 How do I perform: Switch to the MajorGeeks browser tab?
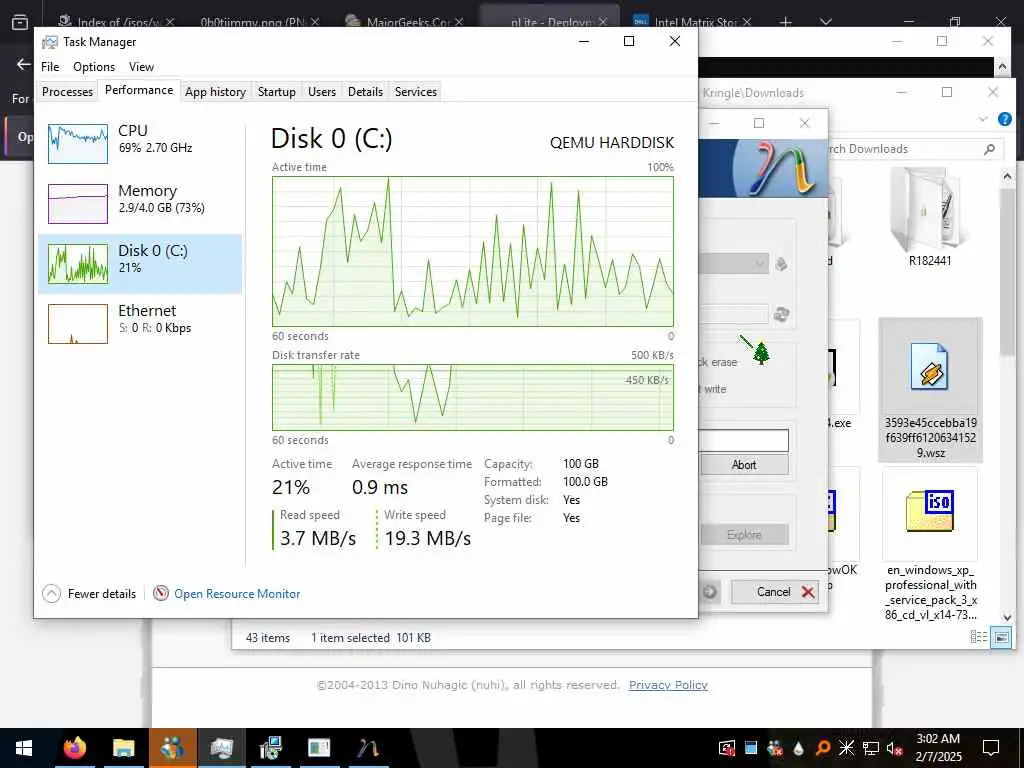pos(404,21)
